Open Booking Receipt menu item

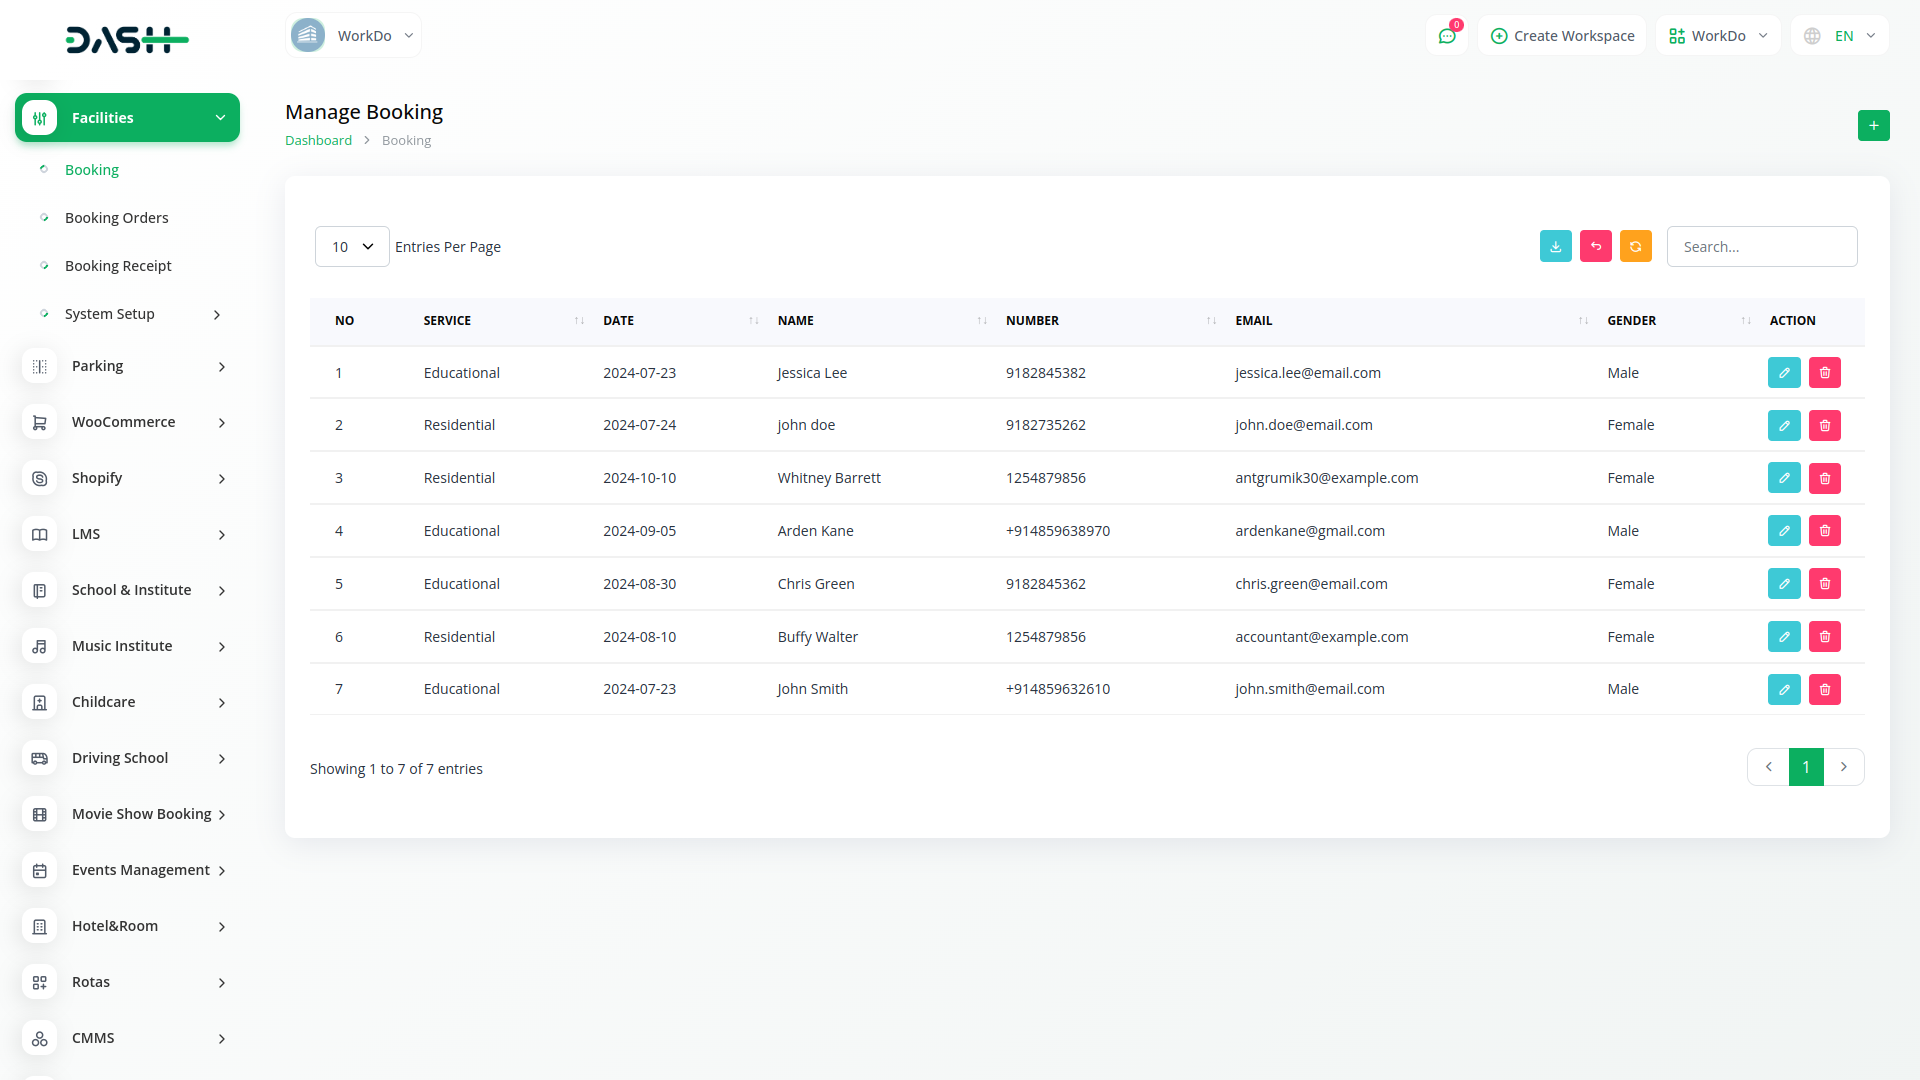tap(118, 266)
